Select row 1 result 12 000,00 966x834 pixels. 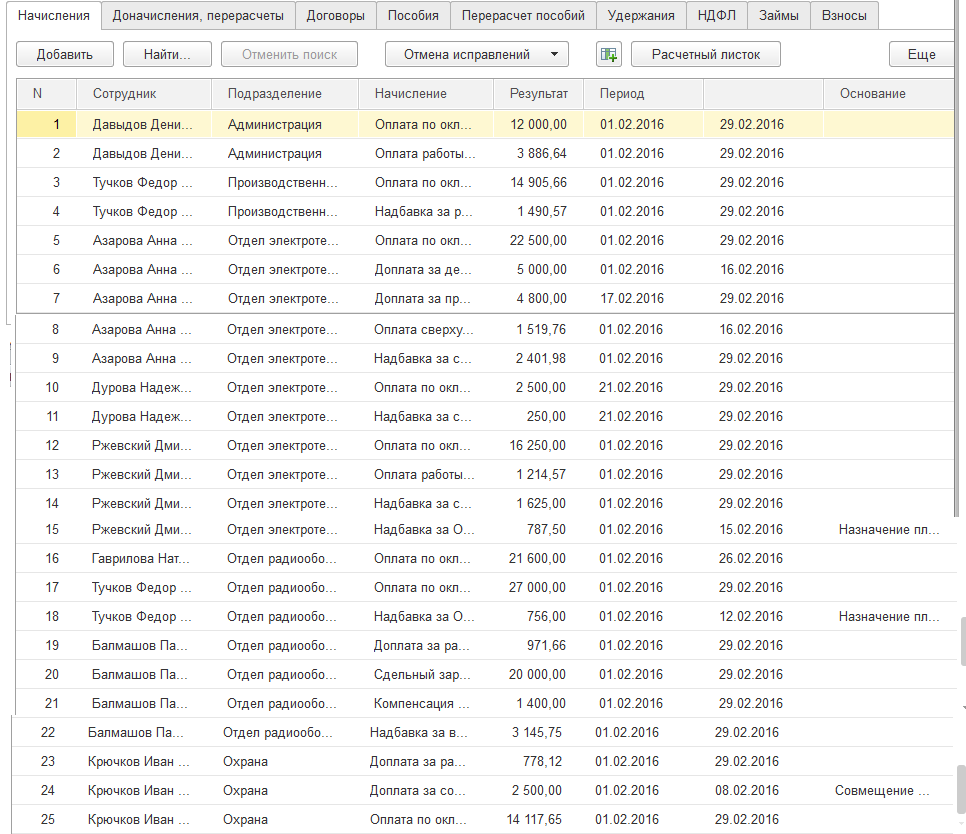pos(539,125)
